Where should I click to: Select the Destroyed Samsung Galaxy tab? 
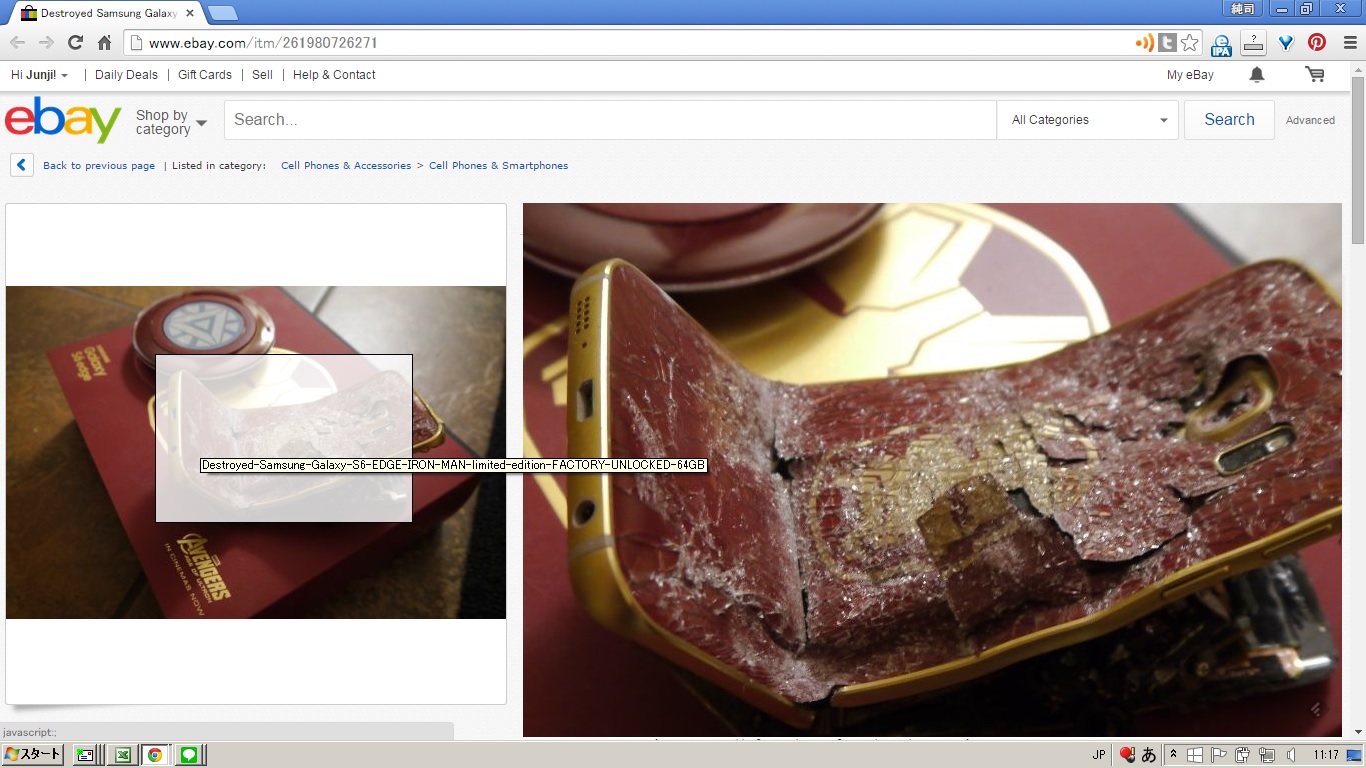(x=106, y=13)
